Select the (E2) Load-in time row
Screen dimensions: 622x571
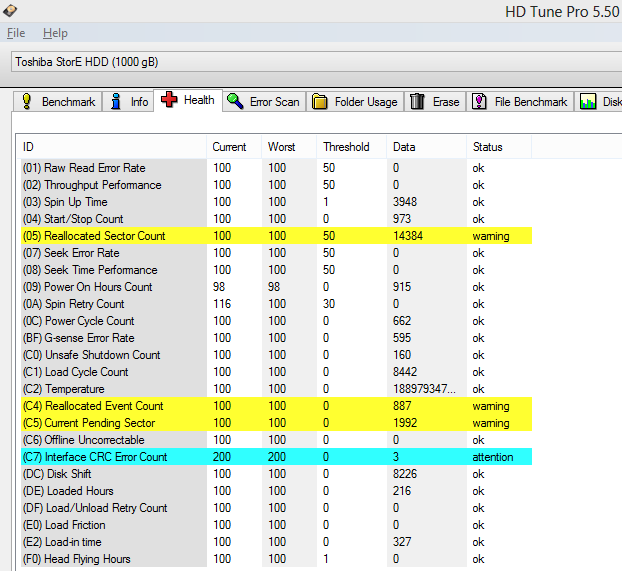click(276, 542)
